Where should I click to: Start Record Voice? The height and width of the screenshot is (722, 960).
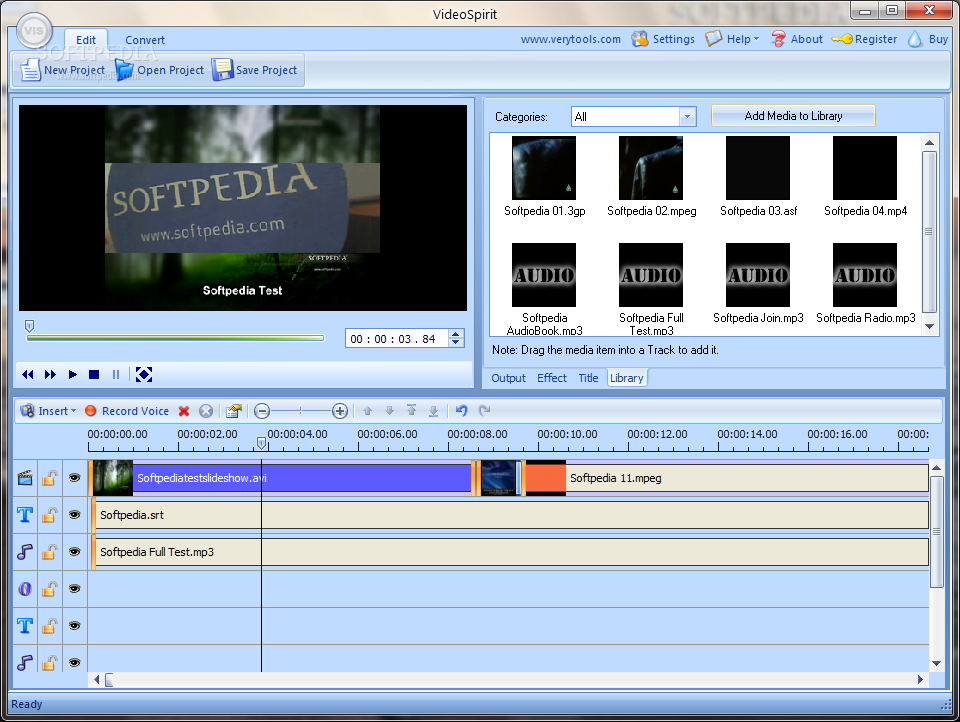click(x=127, y=411)
